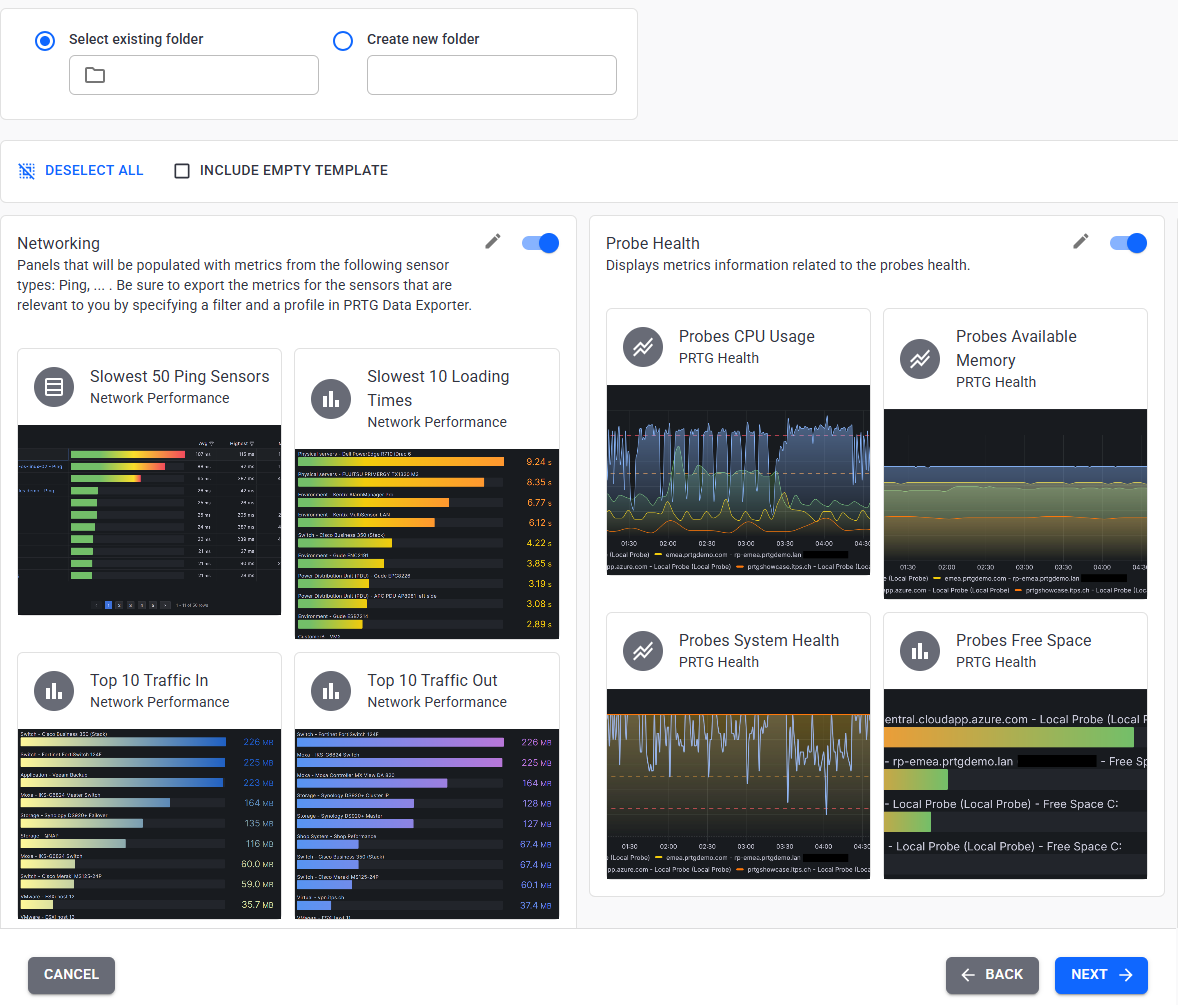Open the Top 10 Traffic Out preview image
The height and width of the screenshot is (1005, 1178).
tap(427, 824)
